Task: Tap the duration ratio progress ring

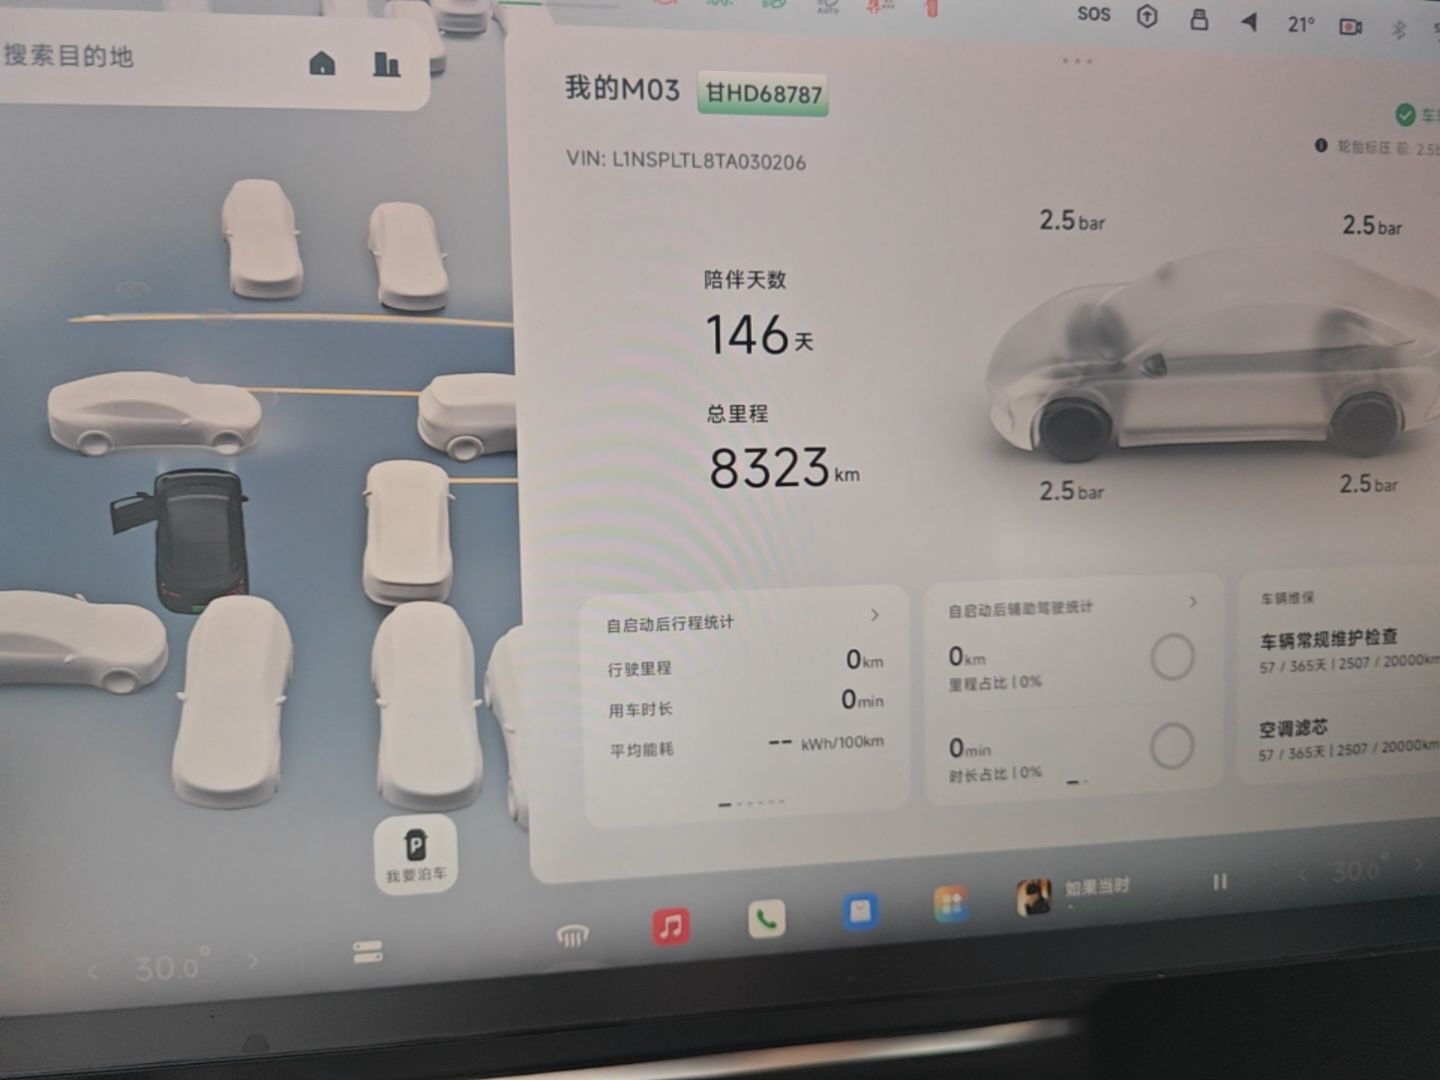Action: (x=1172, y=746)
